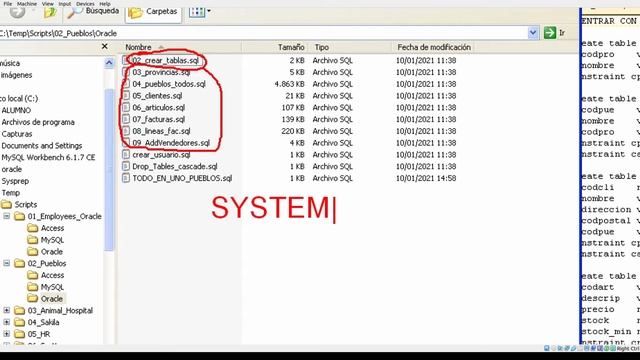Open the Devices menu
640x360 pixels.
(85, 4)
